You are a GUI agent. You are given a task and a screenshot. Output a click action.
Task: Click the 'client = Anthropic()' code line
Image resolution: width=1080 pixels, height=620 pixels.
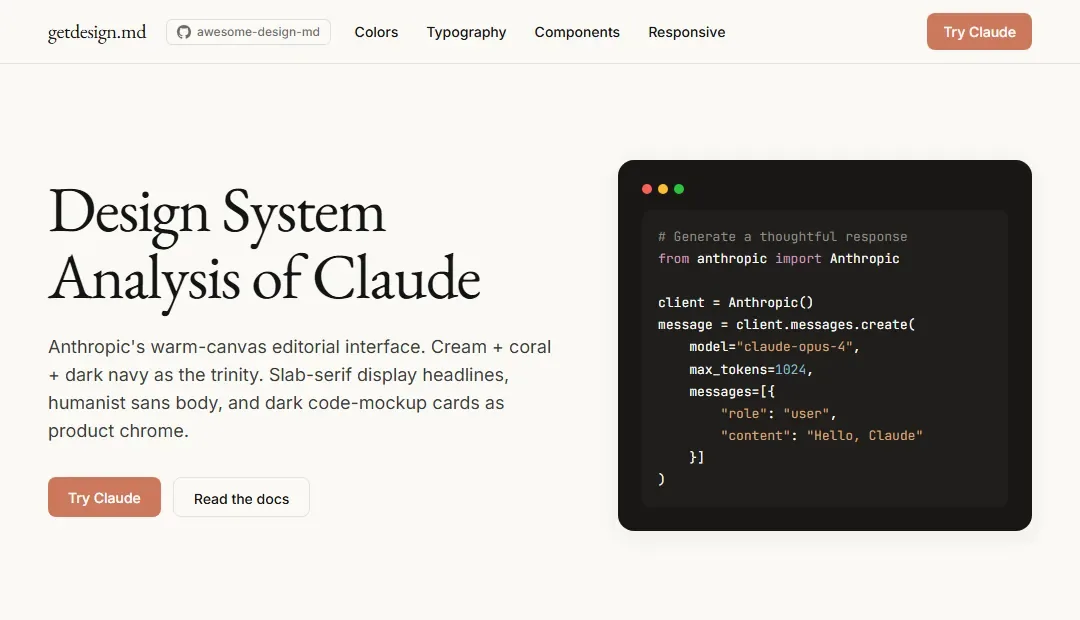coord(736,303)
